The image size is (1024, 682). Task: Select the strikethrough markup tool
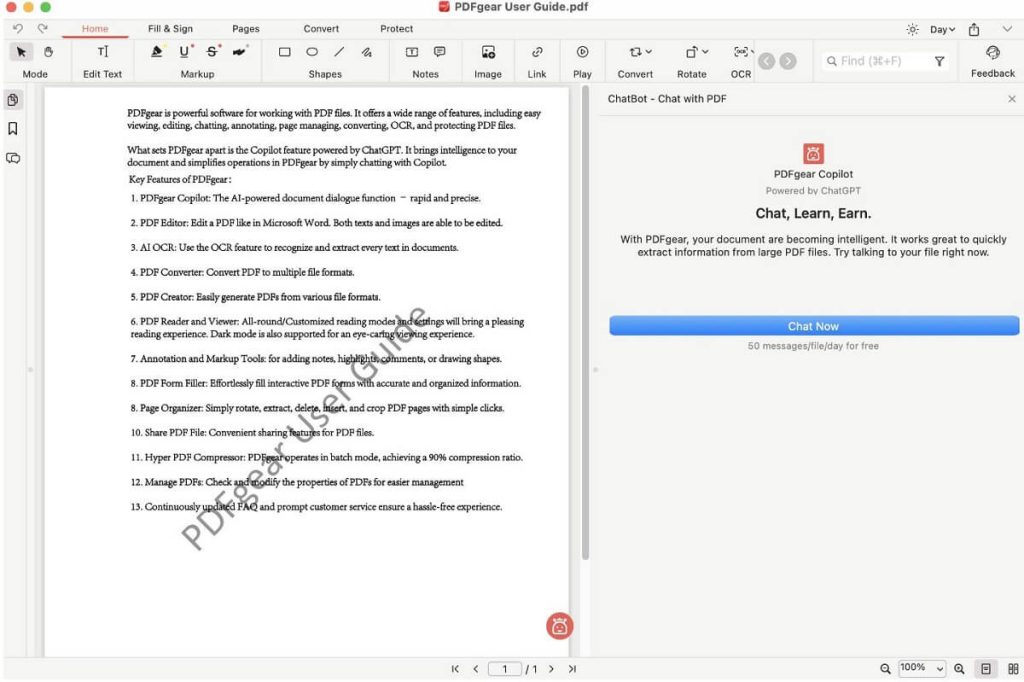tap(212, 52)
